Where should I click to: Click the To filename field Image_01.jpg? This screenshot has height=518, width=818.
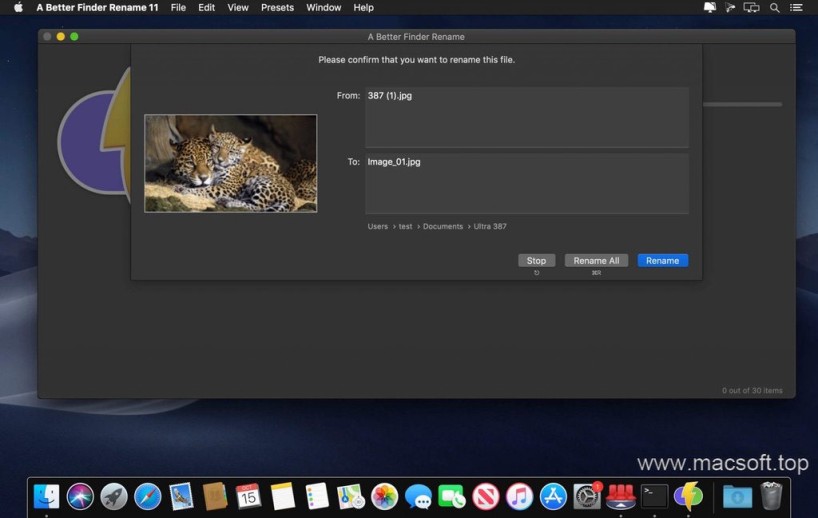526,183
